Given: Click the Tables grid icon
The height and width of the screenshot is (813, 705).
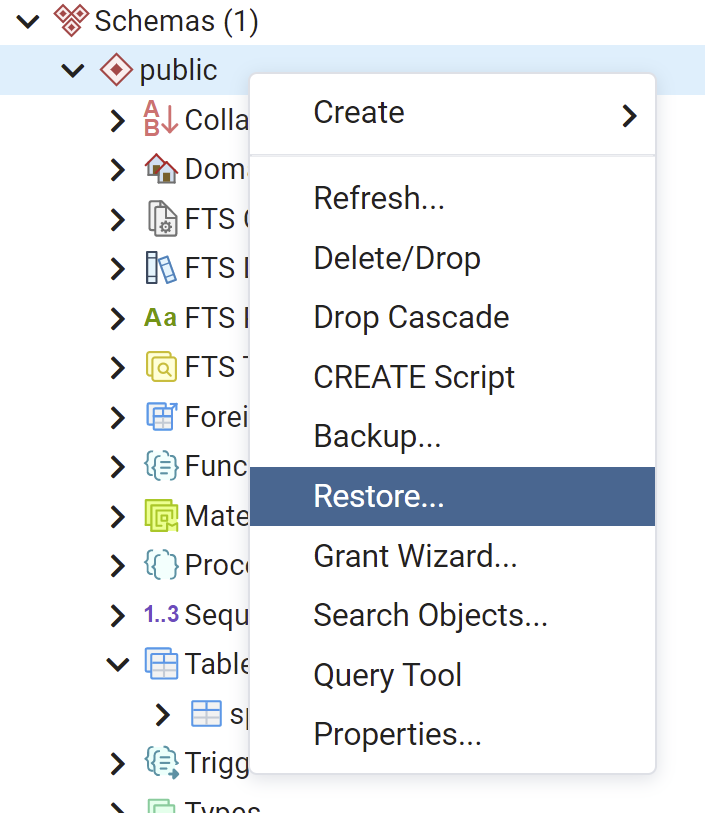Looking at the screenshot, I should 160,663.
